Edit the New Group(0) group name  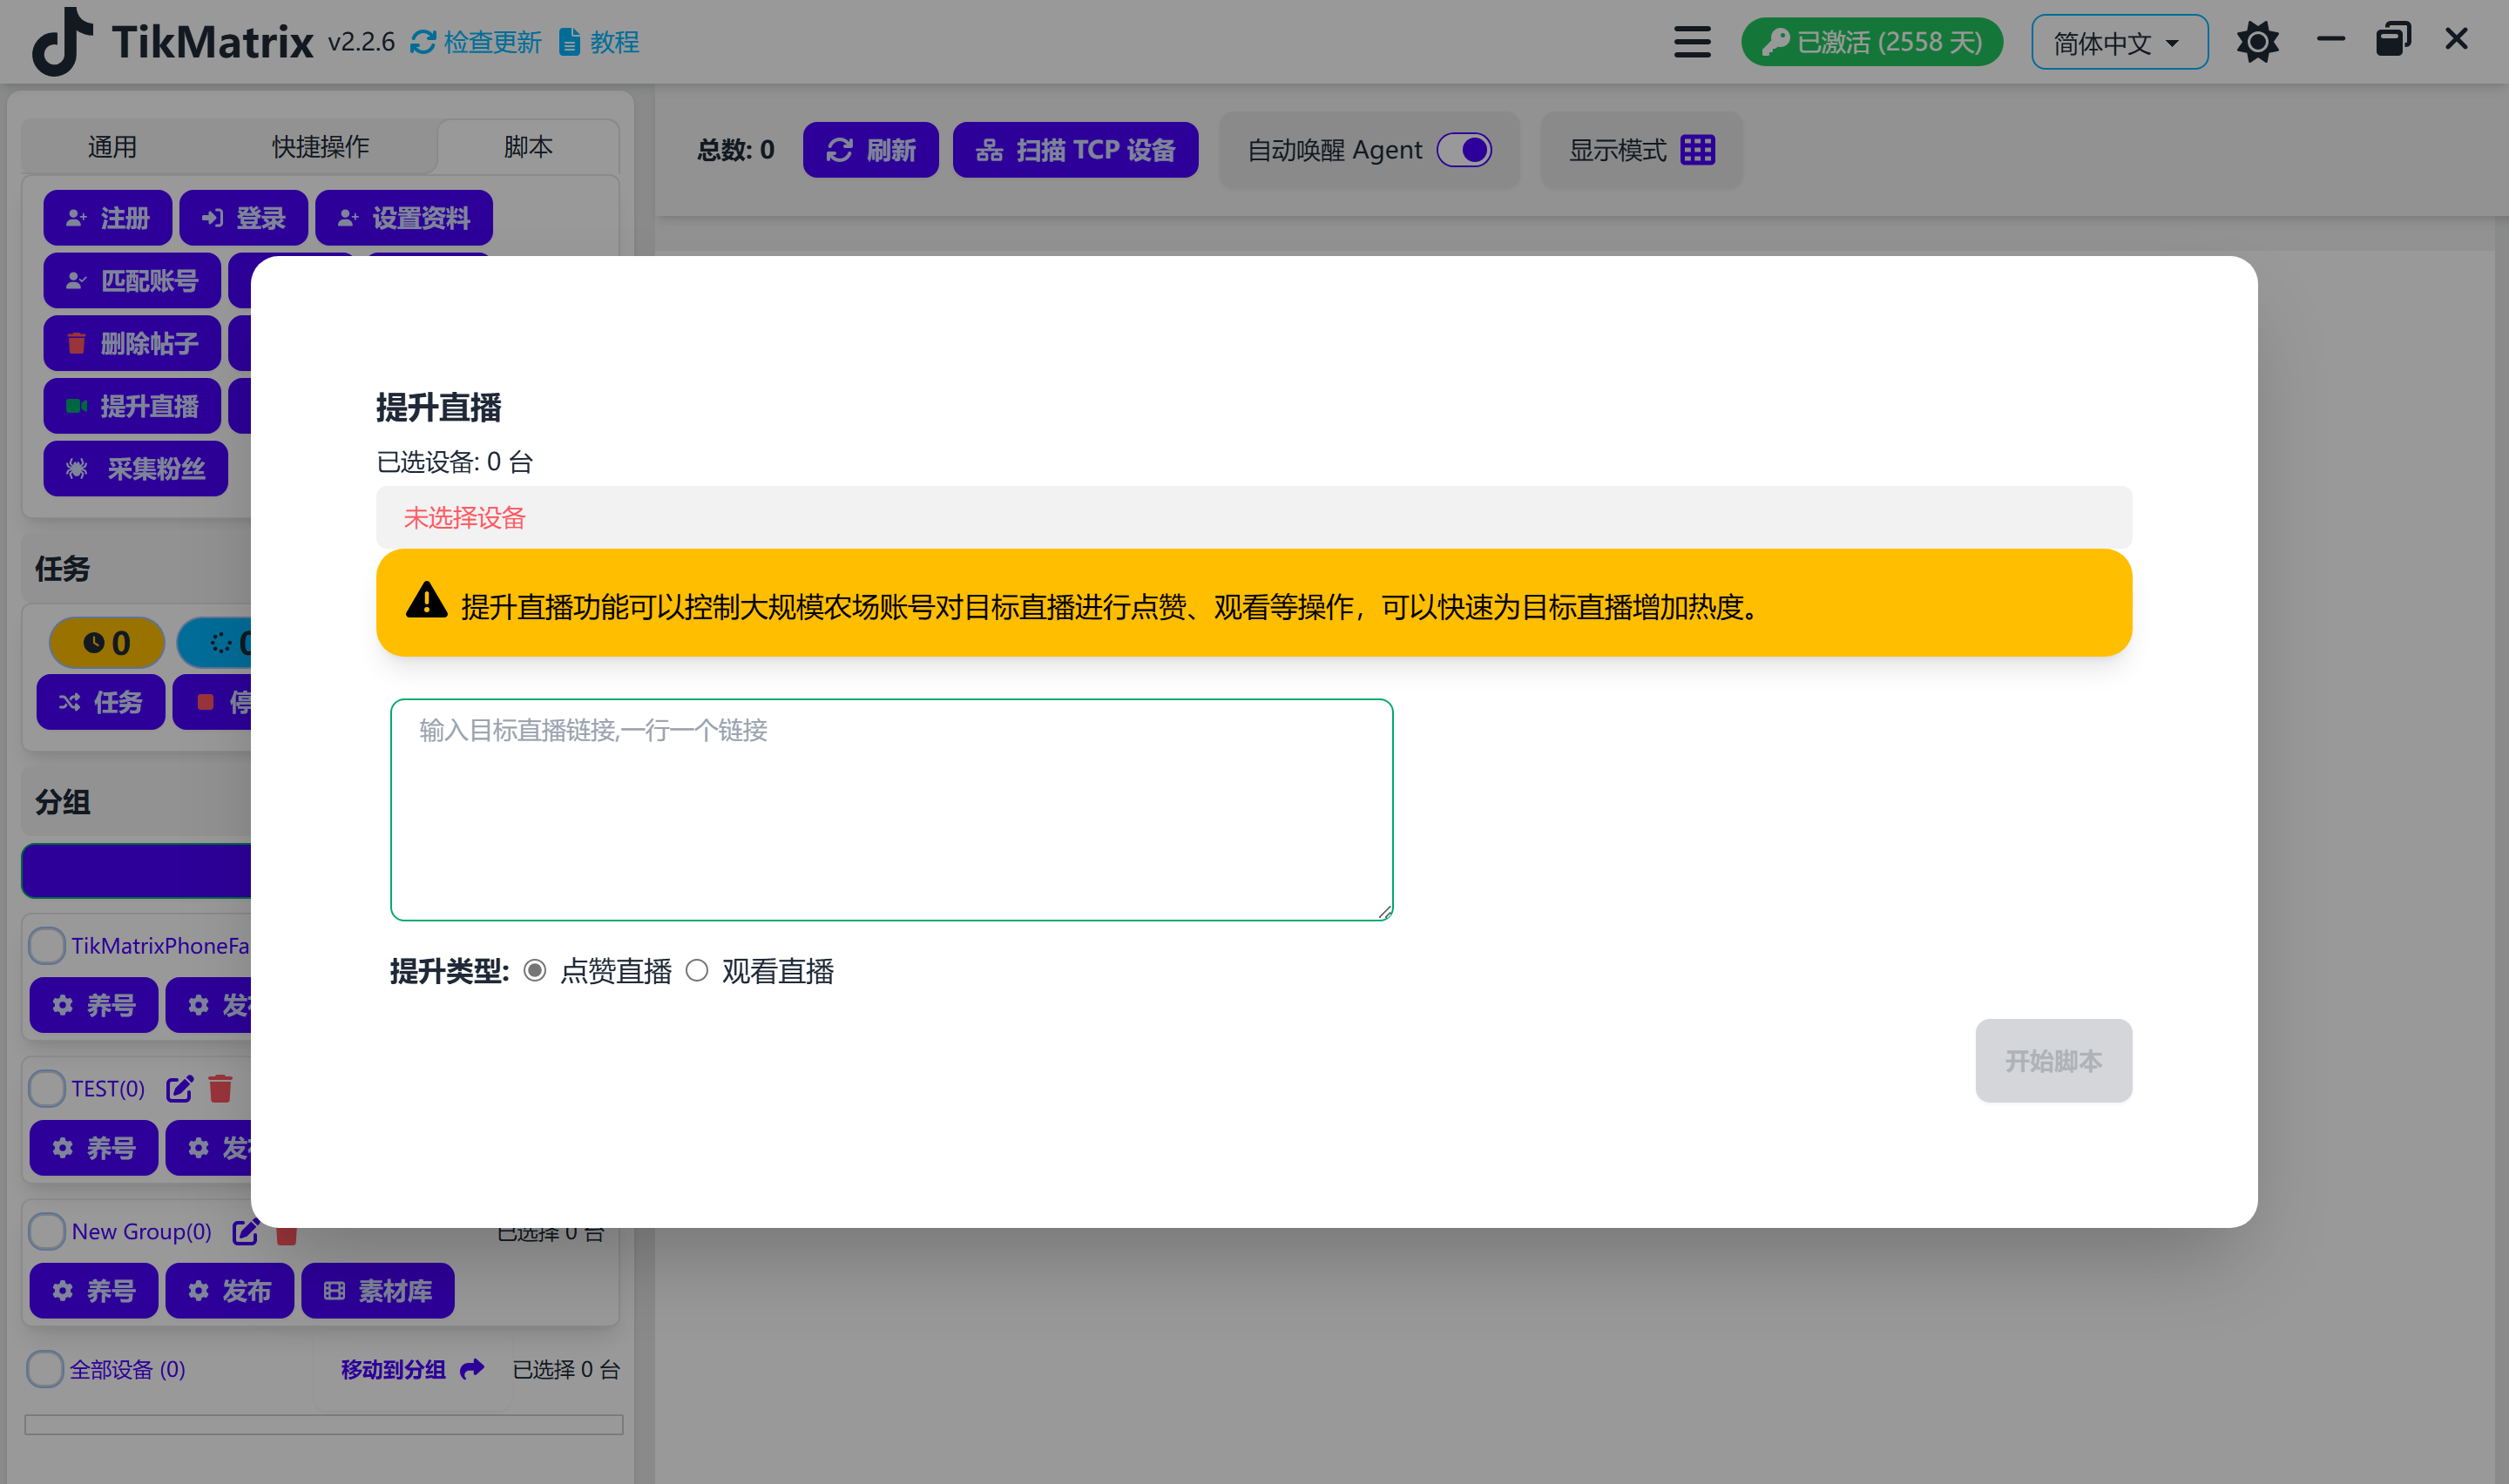tap(245, 1231)
